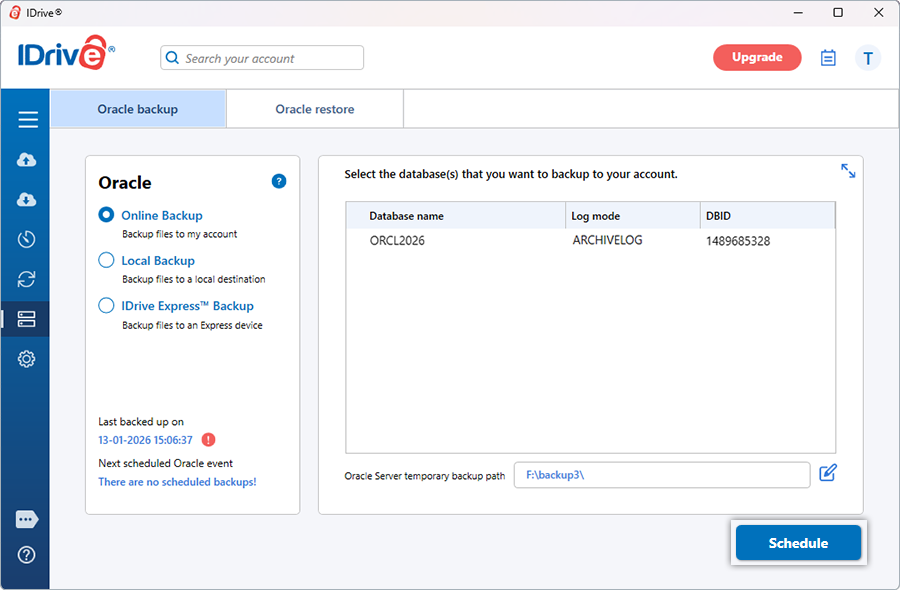The height and width of the screenshot is (590, 900).
Task: Open the Settings gear in sidebar
Action: point(27,359)
